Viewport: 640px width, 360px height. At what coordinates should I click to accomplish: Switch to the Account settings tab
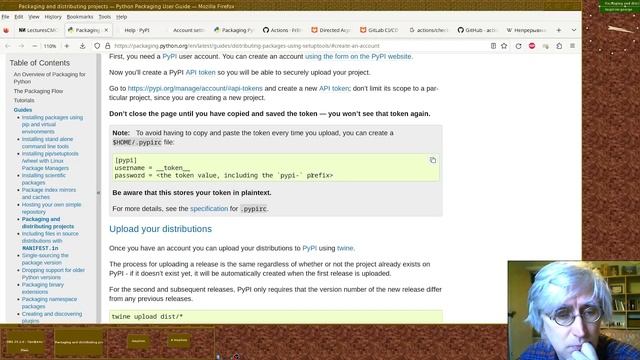point(188,30)
